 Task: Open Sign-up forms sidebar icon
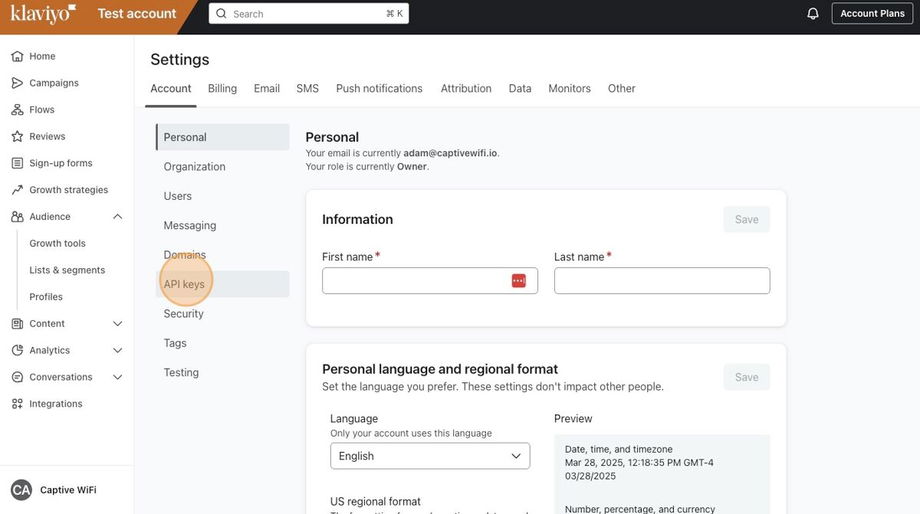pyautogui.click(x=17, y=163)
